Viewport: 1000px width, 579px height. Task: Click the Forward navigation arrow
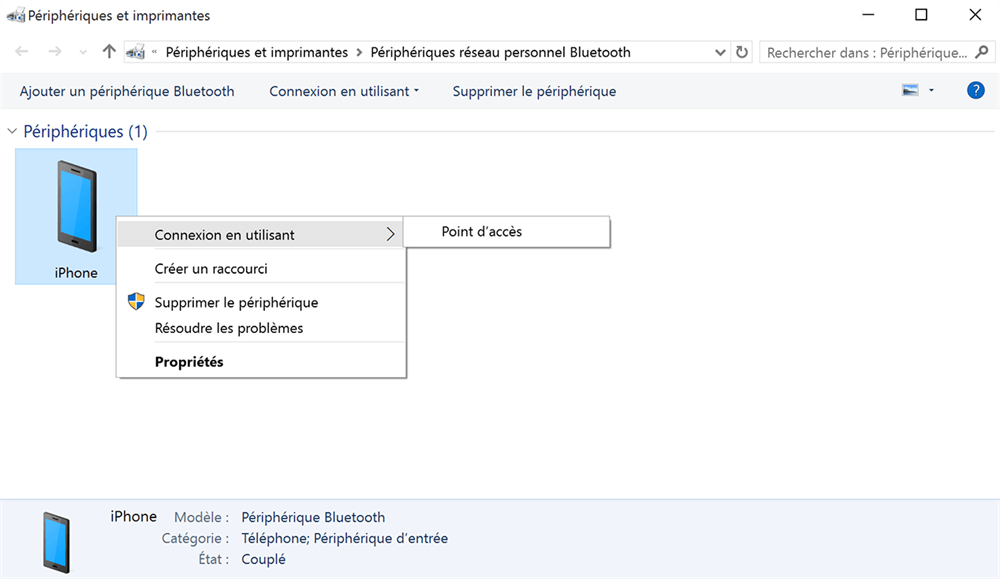tap(55, 52)
